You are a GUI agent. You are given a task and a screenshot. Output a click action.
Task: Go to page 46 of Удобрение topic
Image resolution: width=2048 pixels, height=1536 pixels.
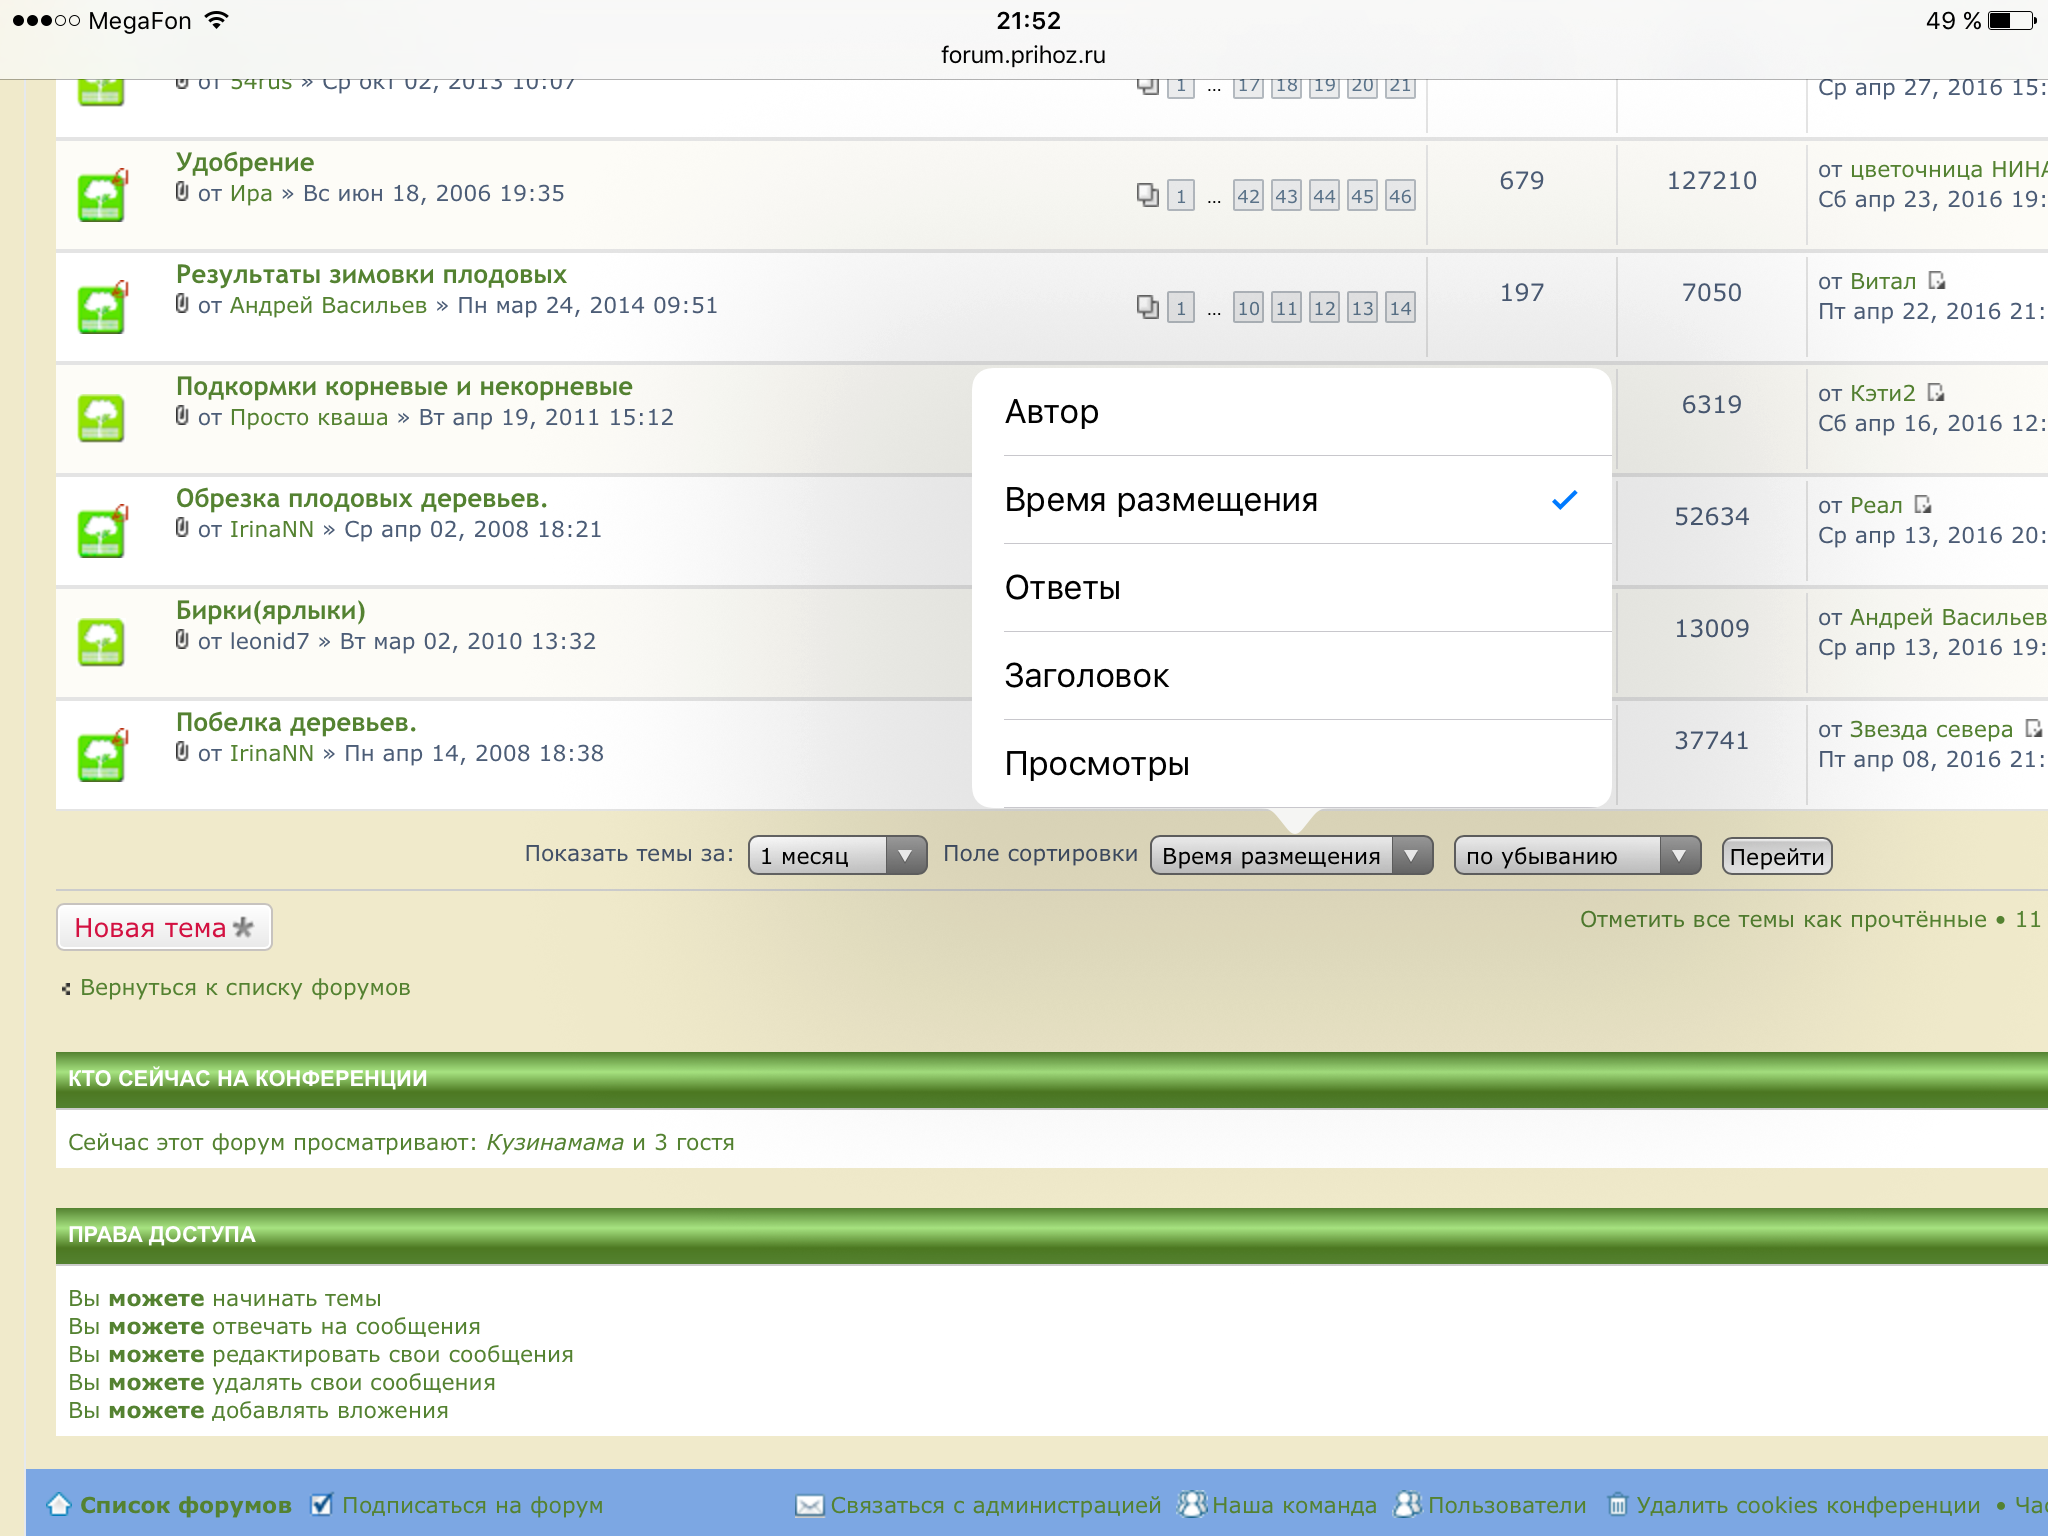[1400, 196]
